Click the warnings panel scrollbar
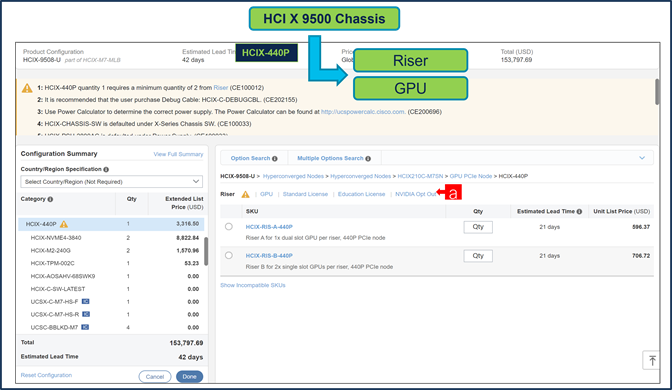The height and width of the screenshot is (390, 672). tap(657, 92)
